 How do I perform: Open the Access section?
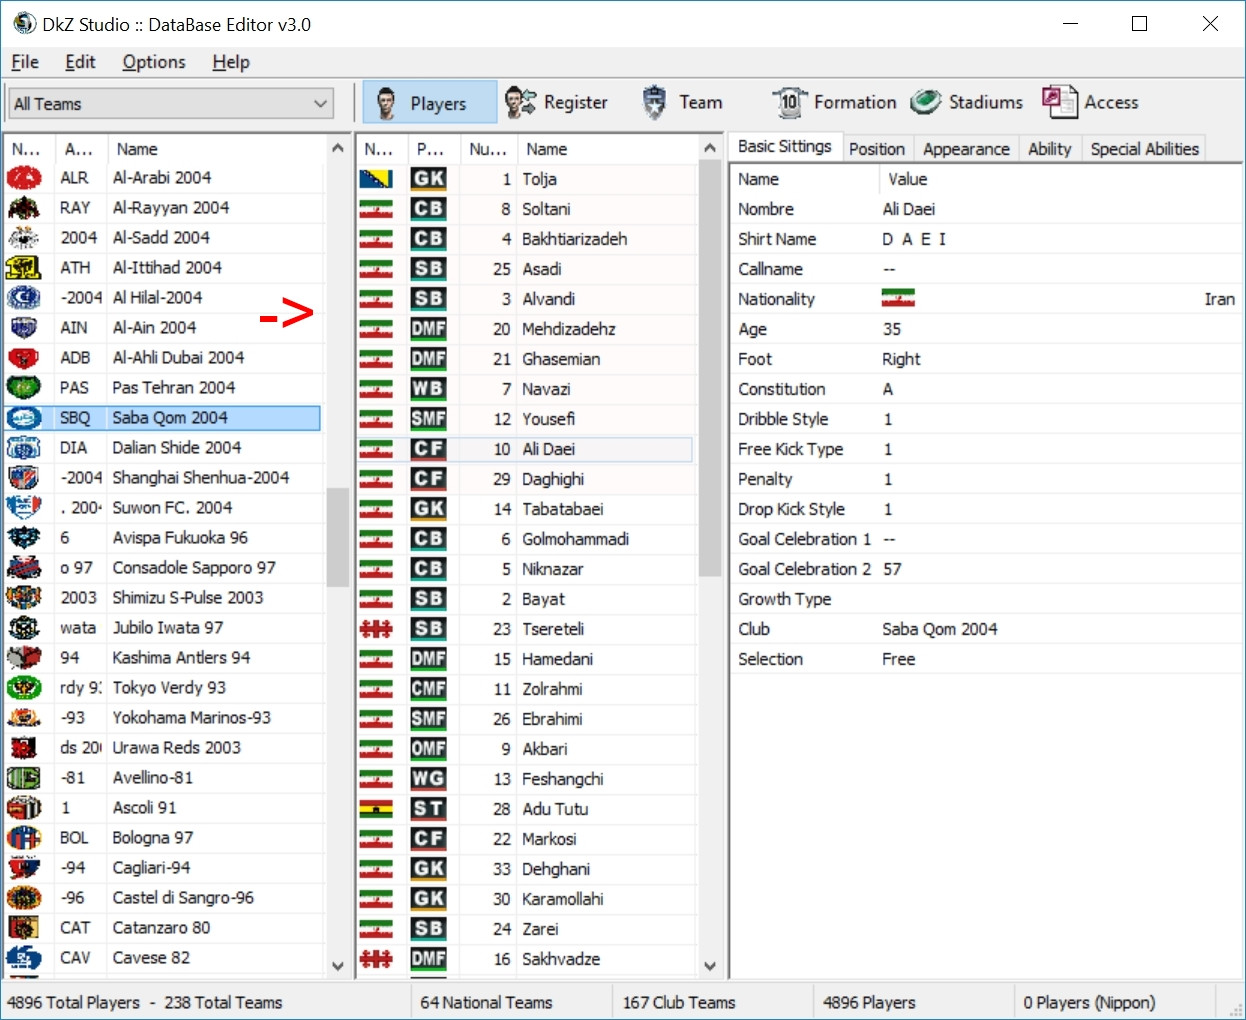[1090, 102]
